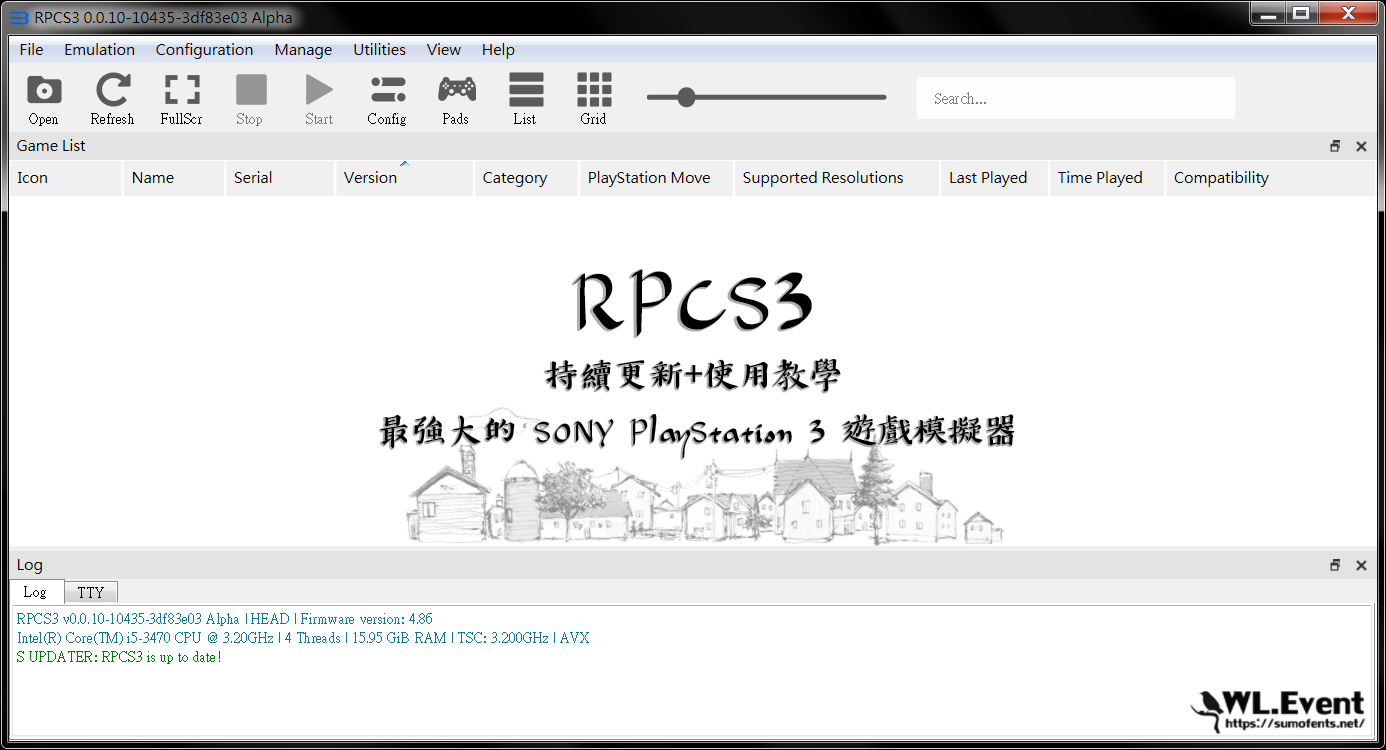The height and width of the screenshot is (750, 1386).
Task: Switch to Grid view mode
Action: point(594,99)
